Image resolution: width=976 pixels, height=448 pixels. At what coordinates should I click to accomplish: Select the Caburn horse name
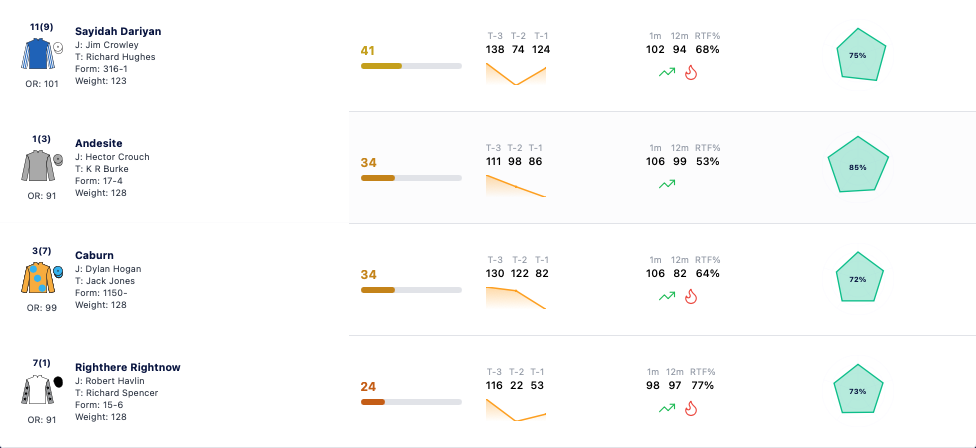[94, 255]
